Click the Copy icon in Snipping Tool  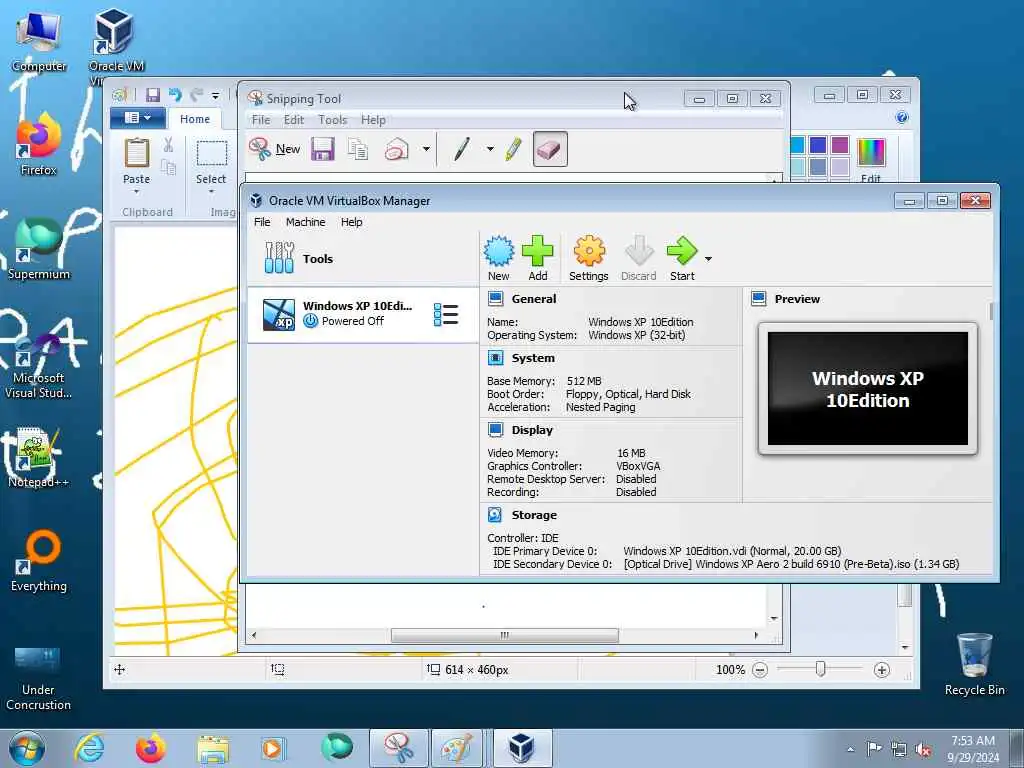point(357,149)
